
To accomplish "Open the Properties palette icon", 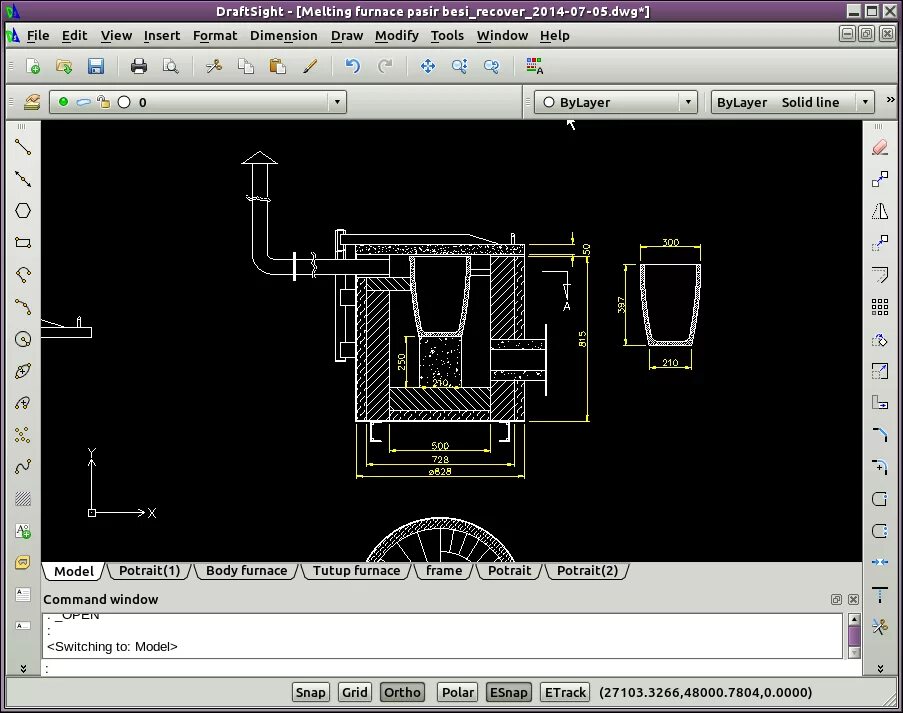I will (x=534, y=66).
